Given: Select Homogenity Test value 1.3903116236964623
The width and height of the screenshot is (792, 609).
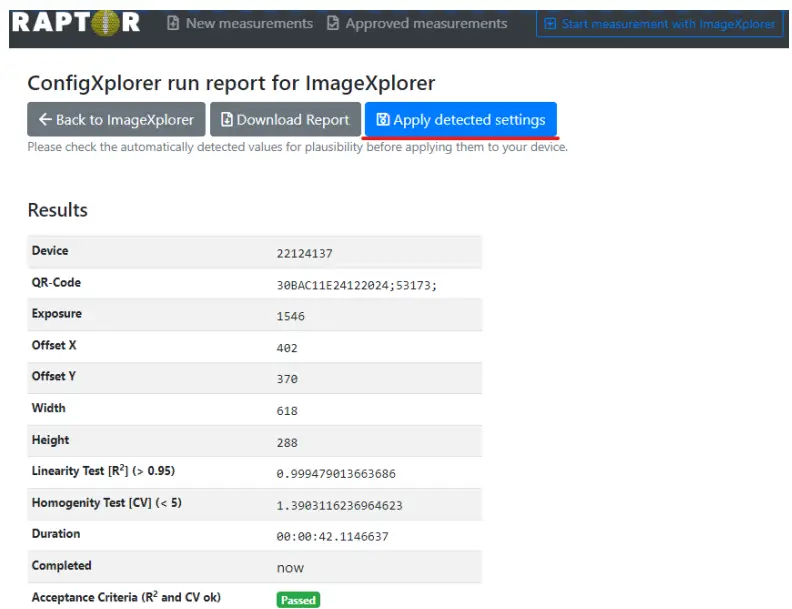Looking at the screenshot, I should coord(339,505).
